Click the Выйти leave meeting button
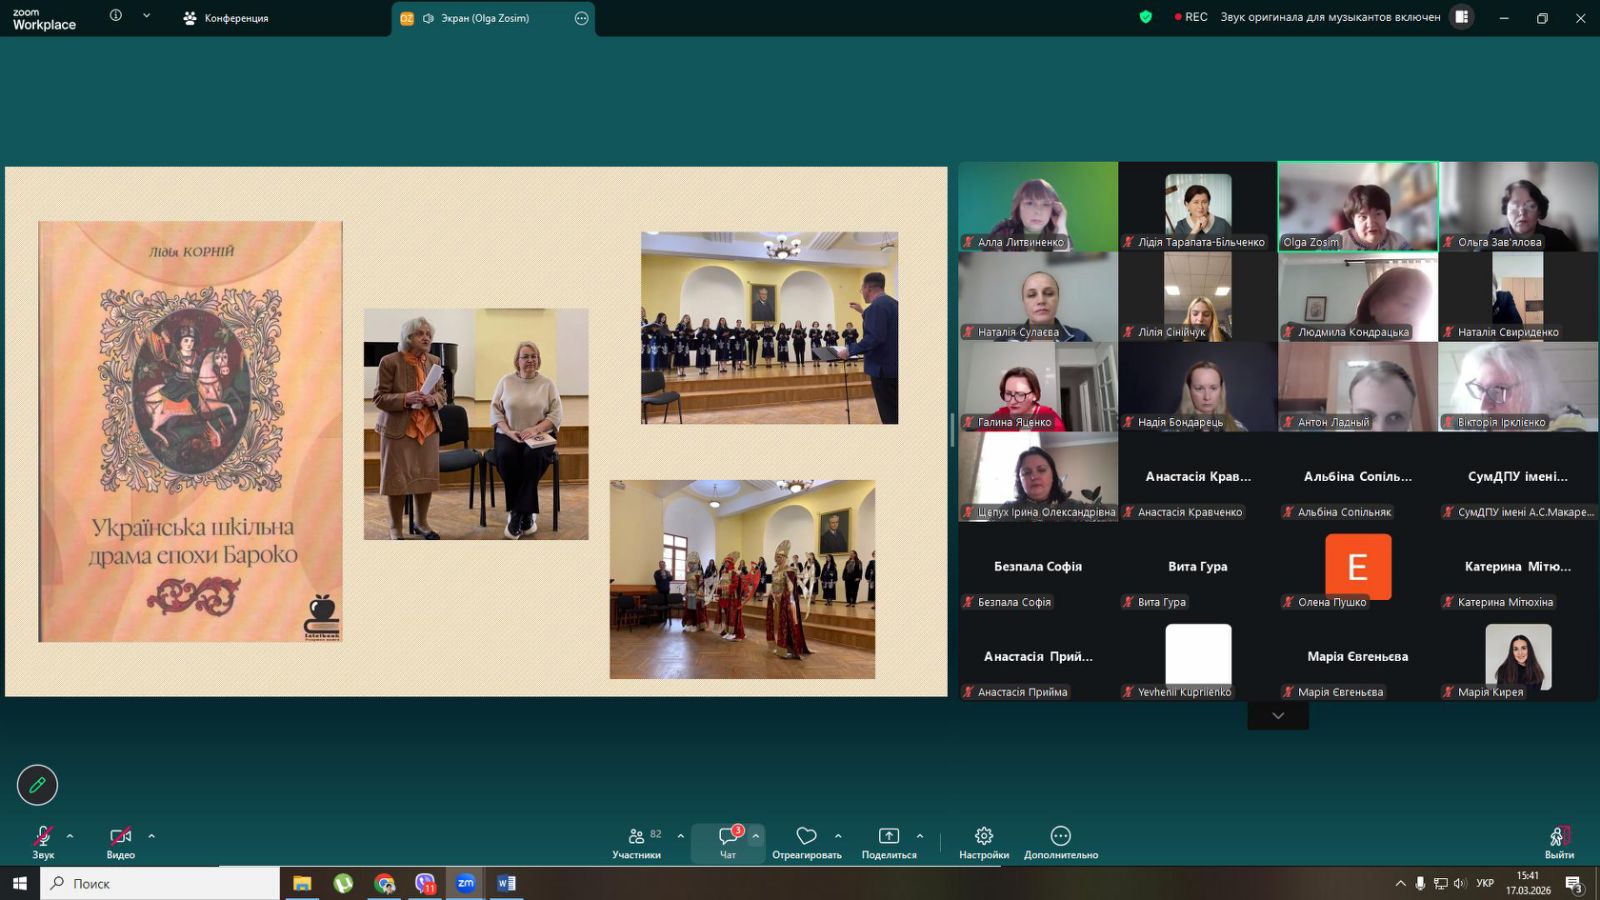Viewport: 1600px width, 900px height. click(1558, 842)
